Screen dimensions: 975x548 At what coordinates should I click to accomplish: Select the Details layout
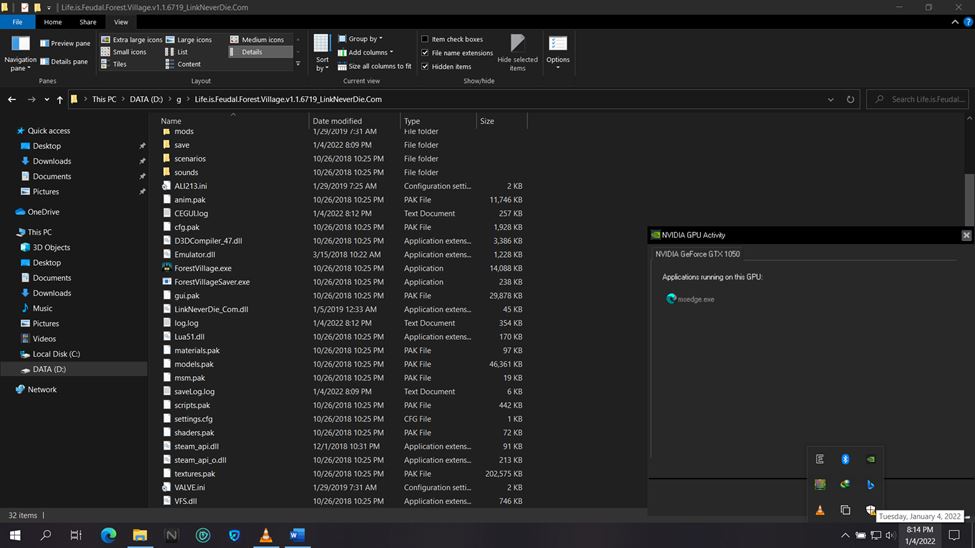pyautogui.click(x=260, y=52)
